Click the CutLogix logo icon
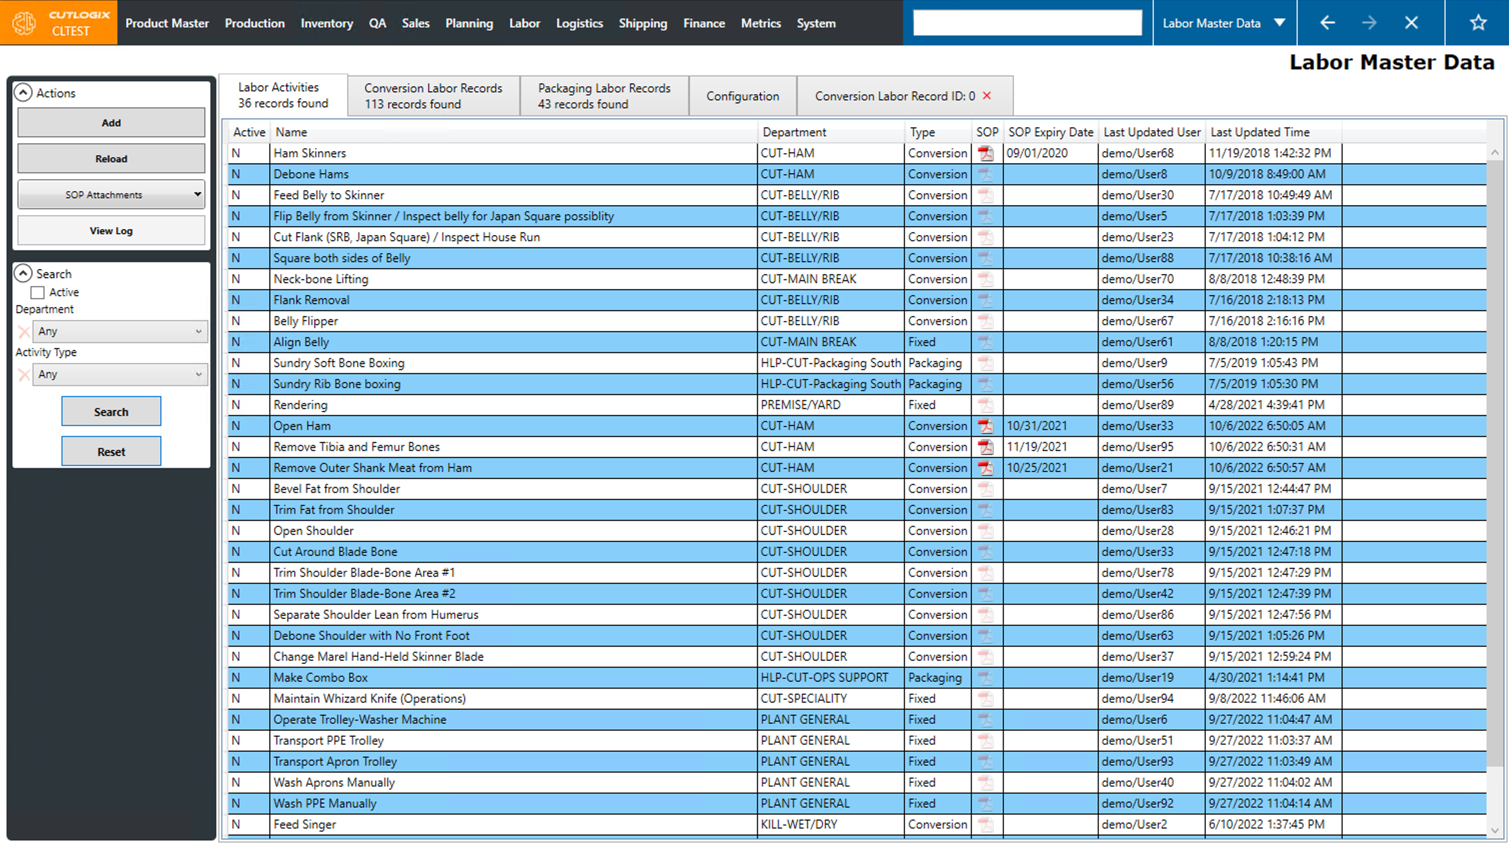 click(23, 22)
